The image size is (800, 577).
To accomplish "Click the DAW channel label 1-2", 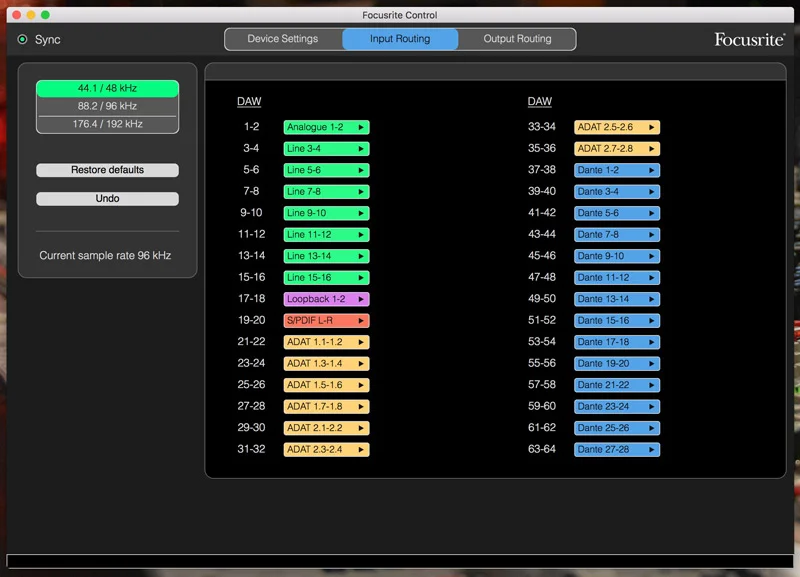I will 252,127.
